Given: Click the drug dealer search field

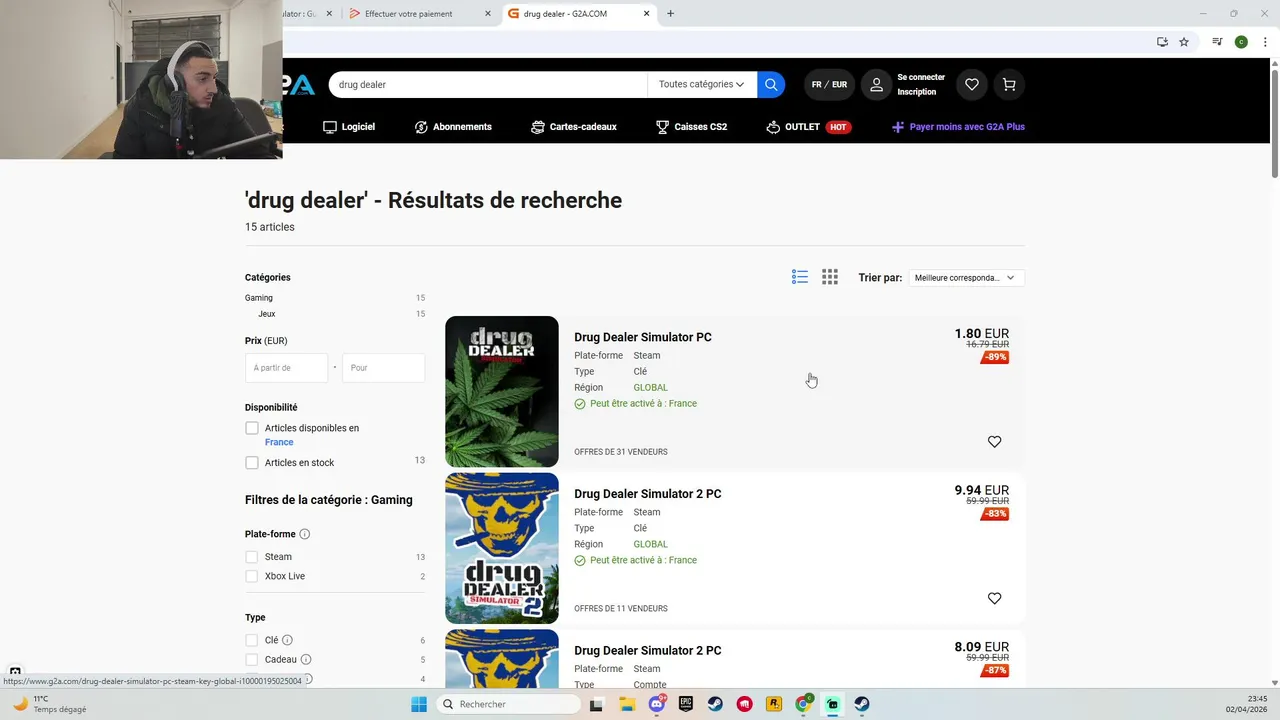Looking at the screenshot, I should pos(488,85).
